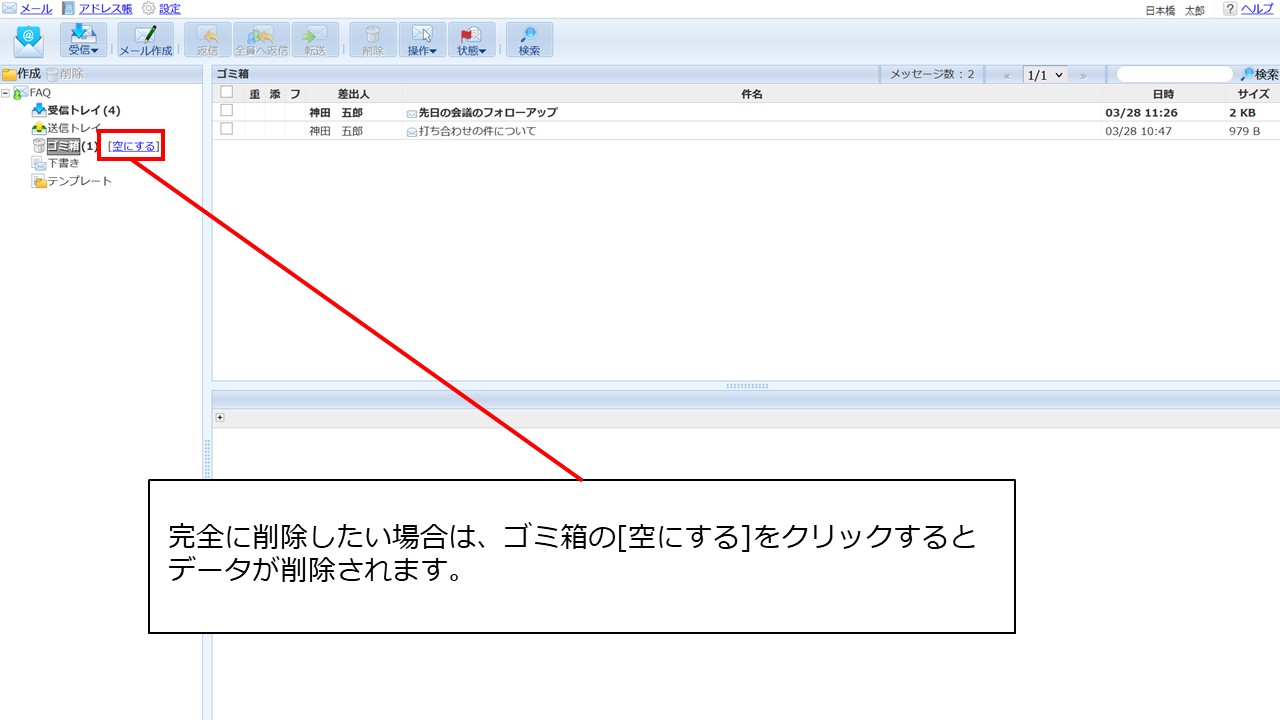Select the メール作成 (compose mail) icon

(145, 40)
